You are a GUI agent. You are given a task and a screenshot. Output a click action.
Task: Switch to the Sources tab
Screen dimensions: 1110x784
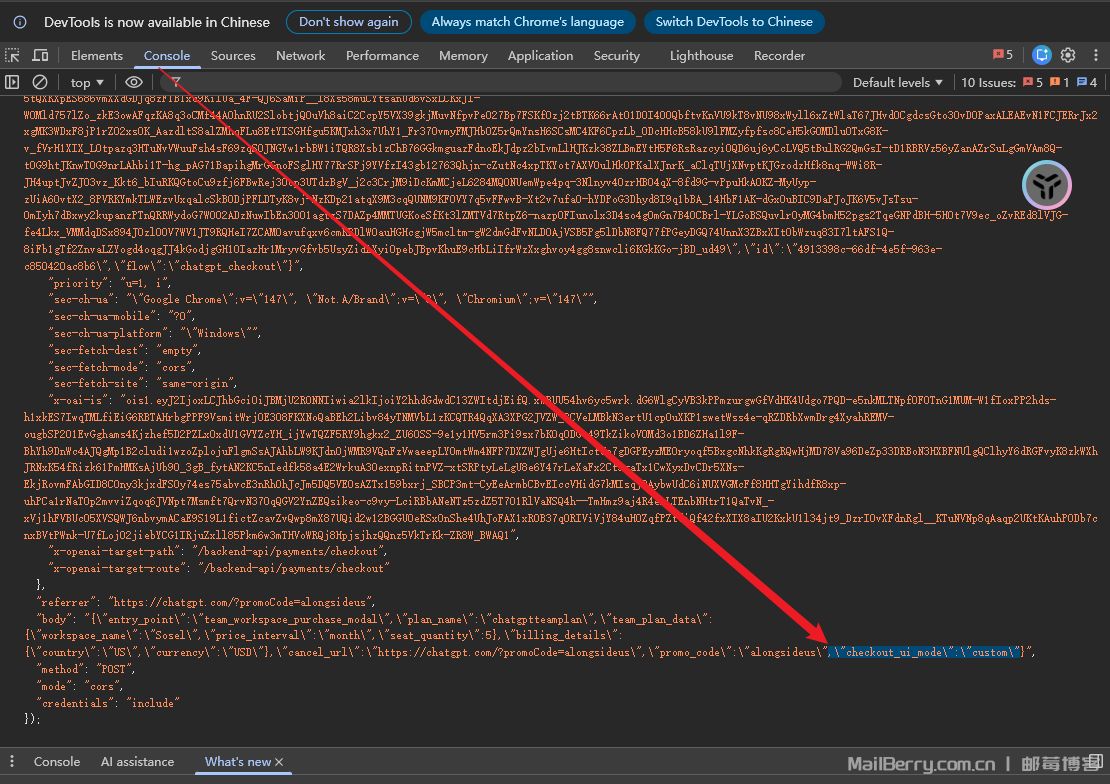click(233, 55)
